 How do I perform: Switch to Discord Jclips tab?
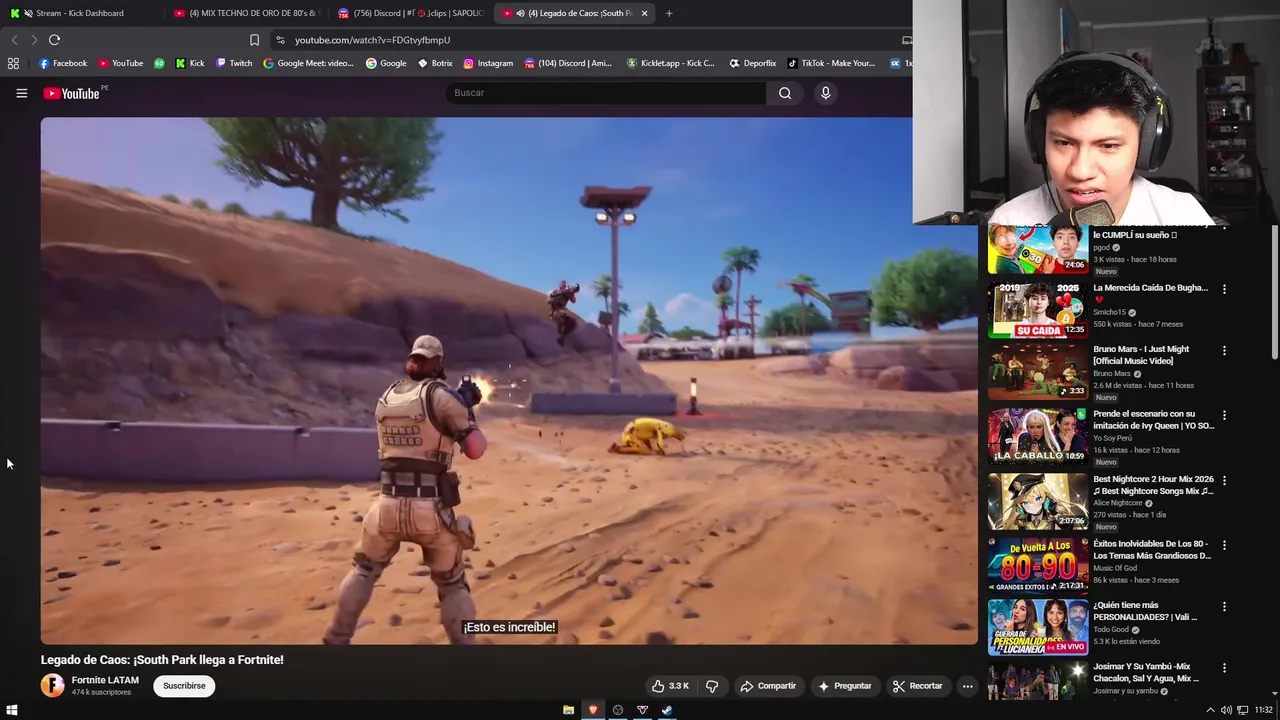coord(410,13)
